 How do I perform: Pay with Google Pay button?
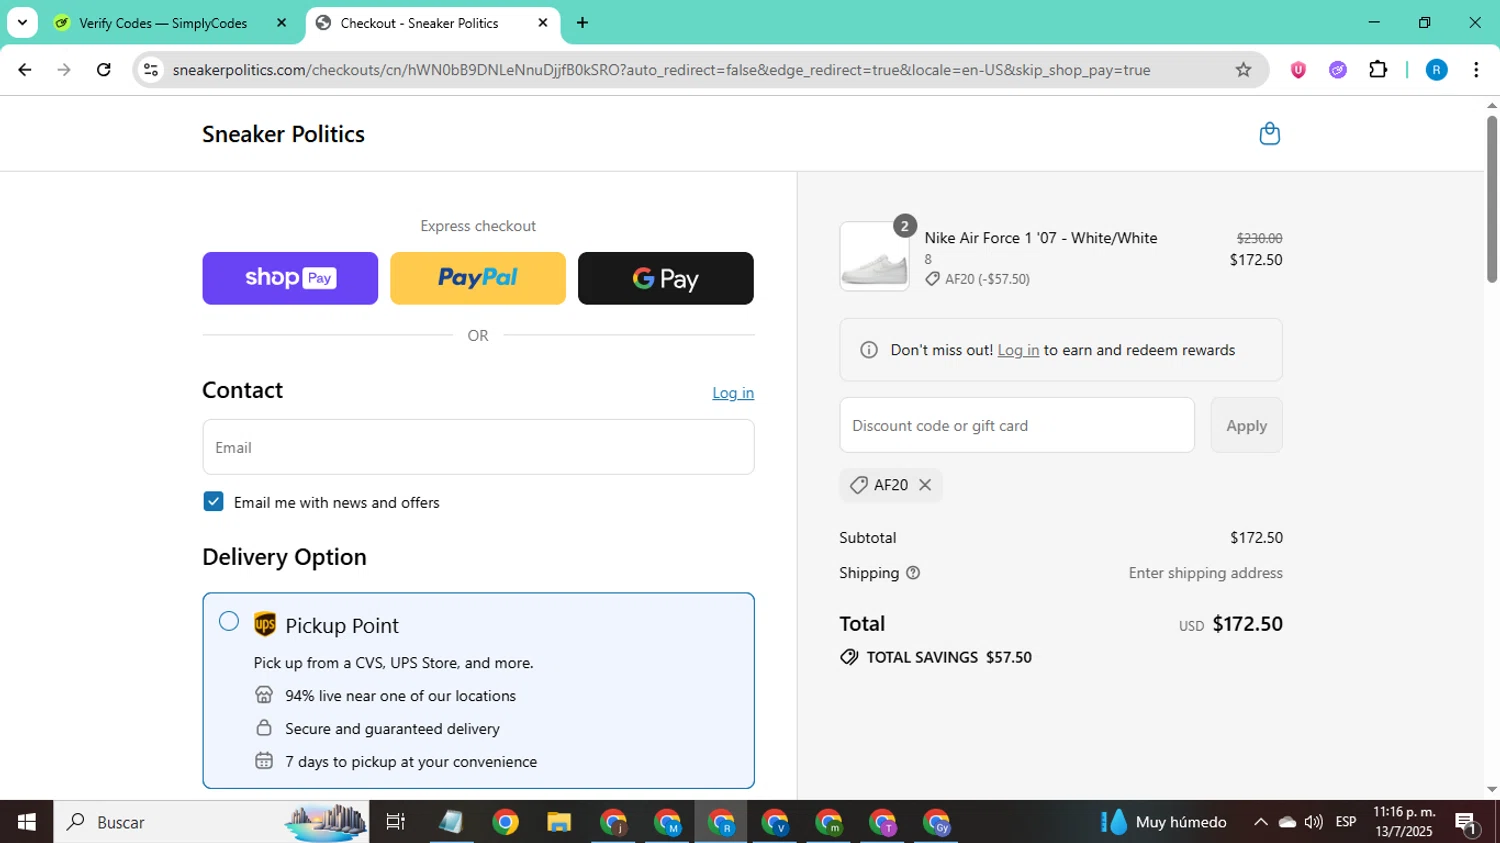click(x=666, y=278)
